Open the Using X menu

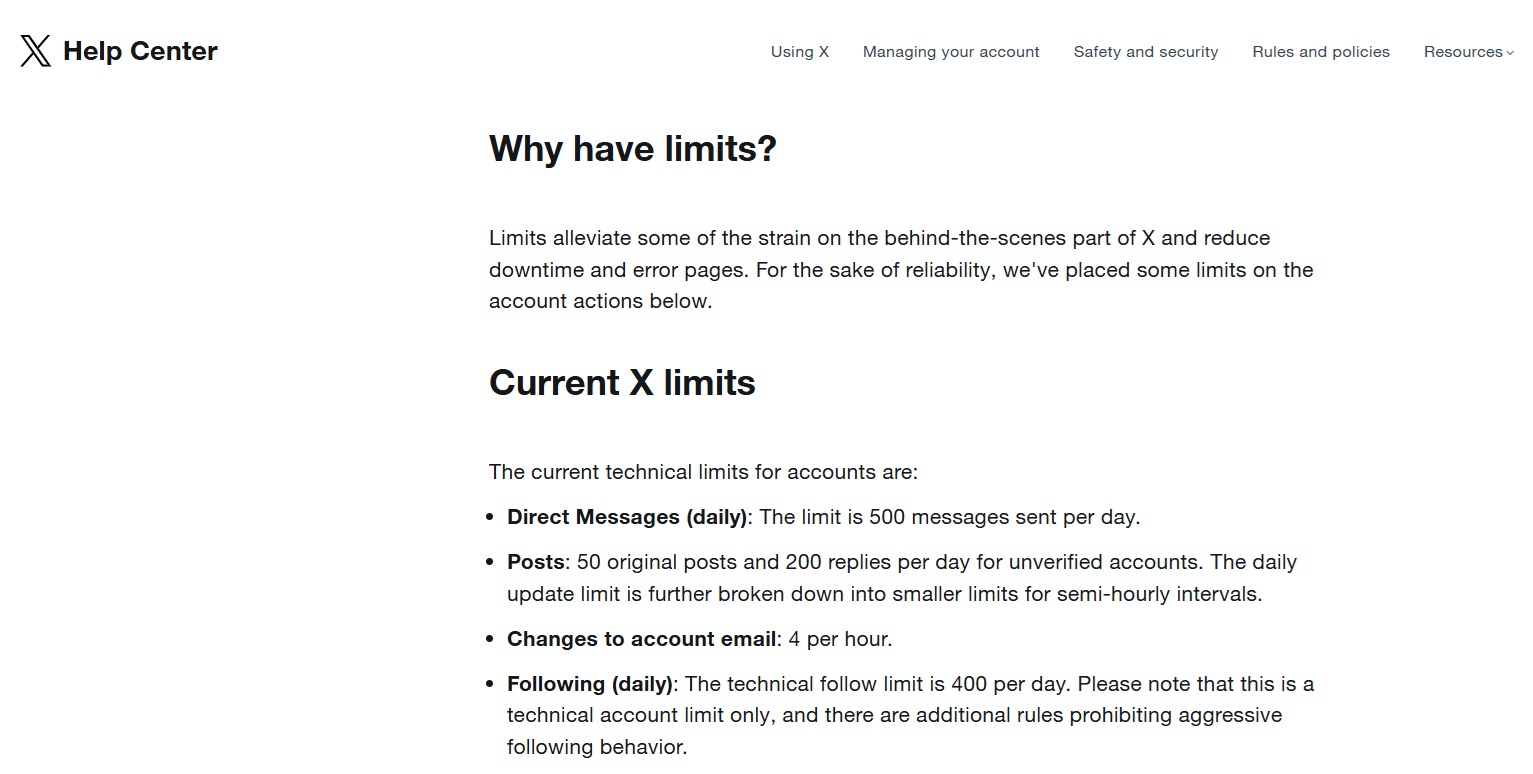click(x=800, y=52)
